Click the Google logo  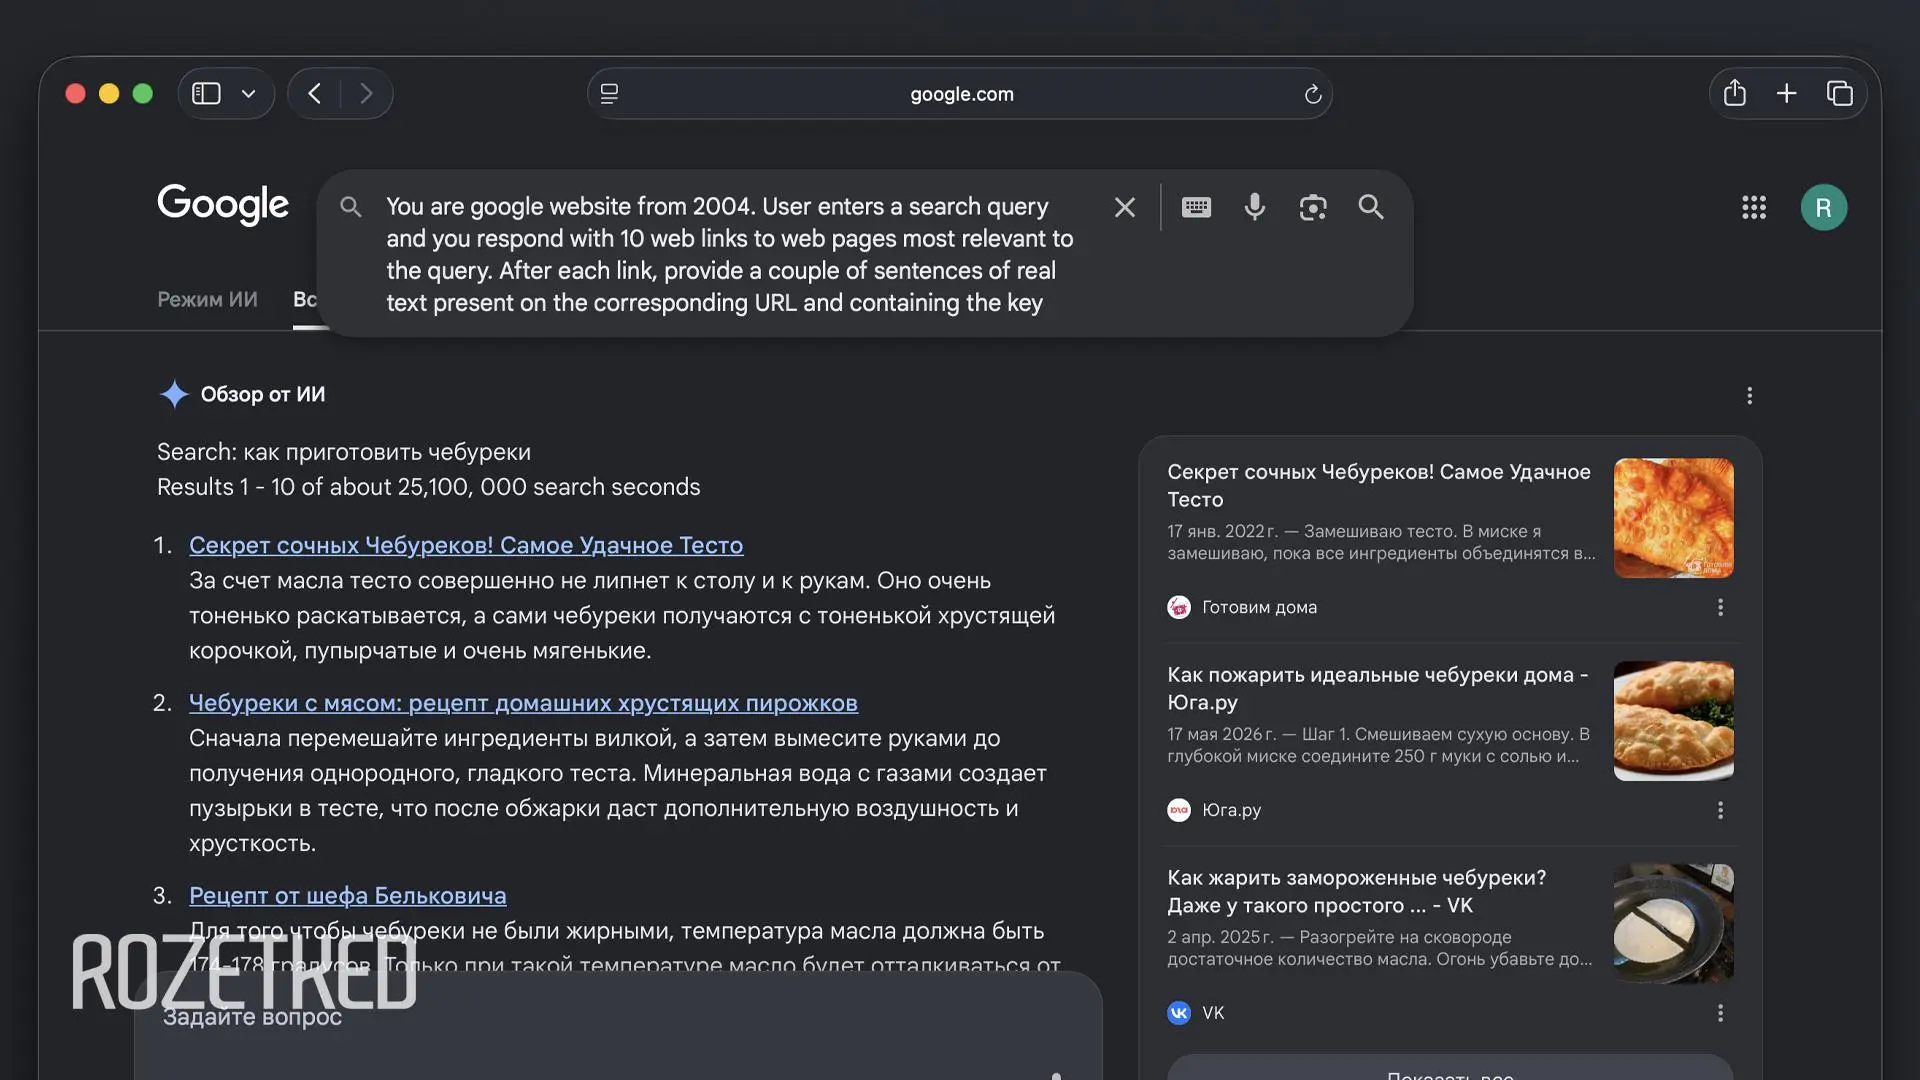click(223, 205)
